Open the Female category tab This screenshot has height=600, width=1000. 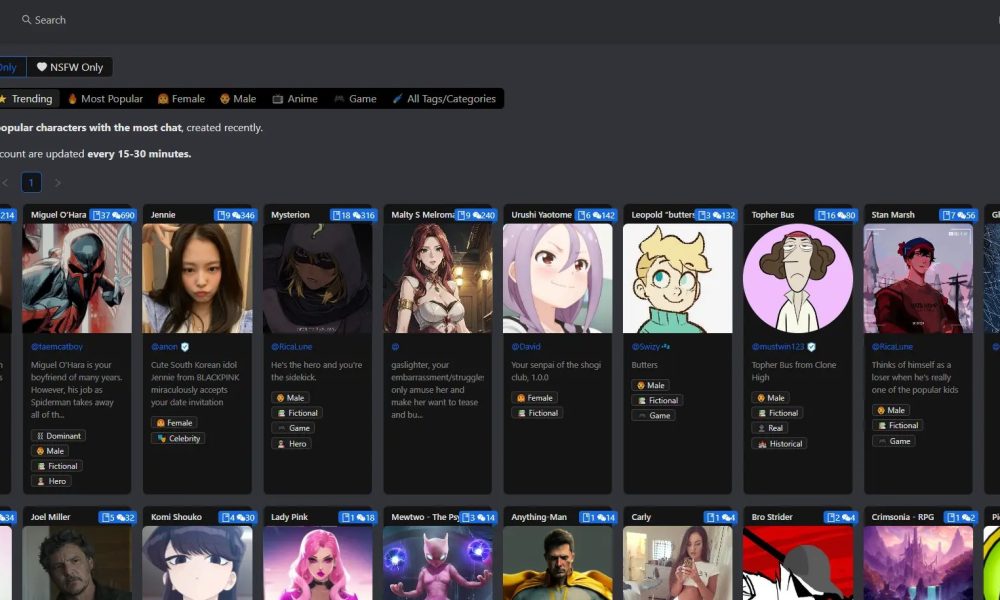tap(181, 98)
